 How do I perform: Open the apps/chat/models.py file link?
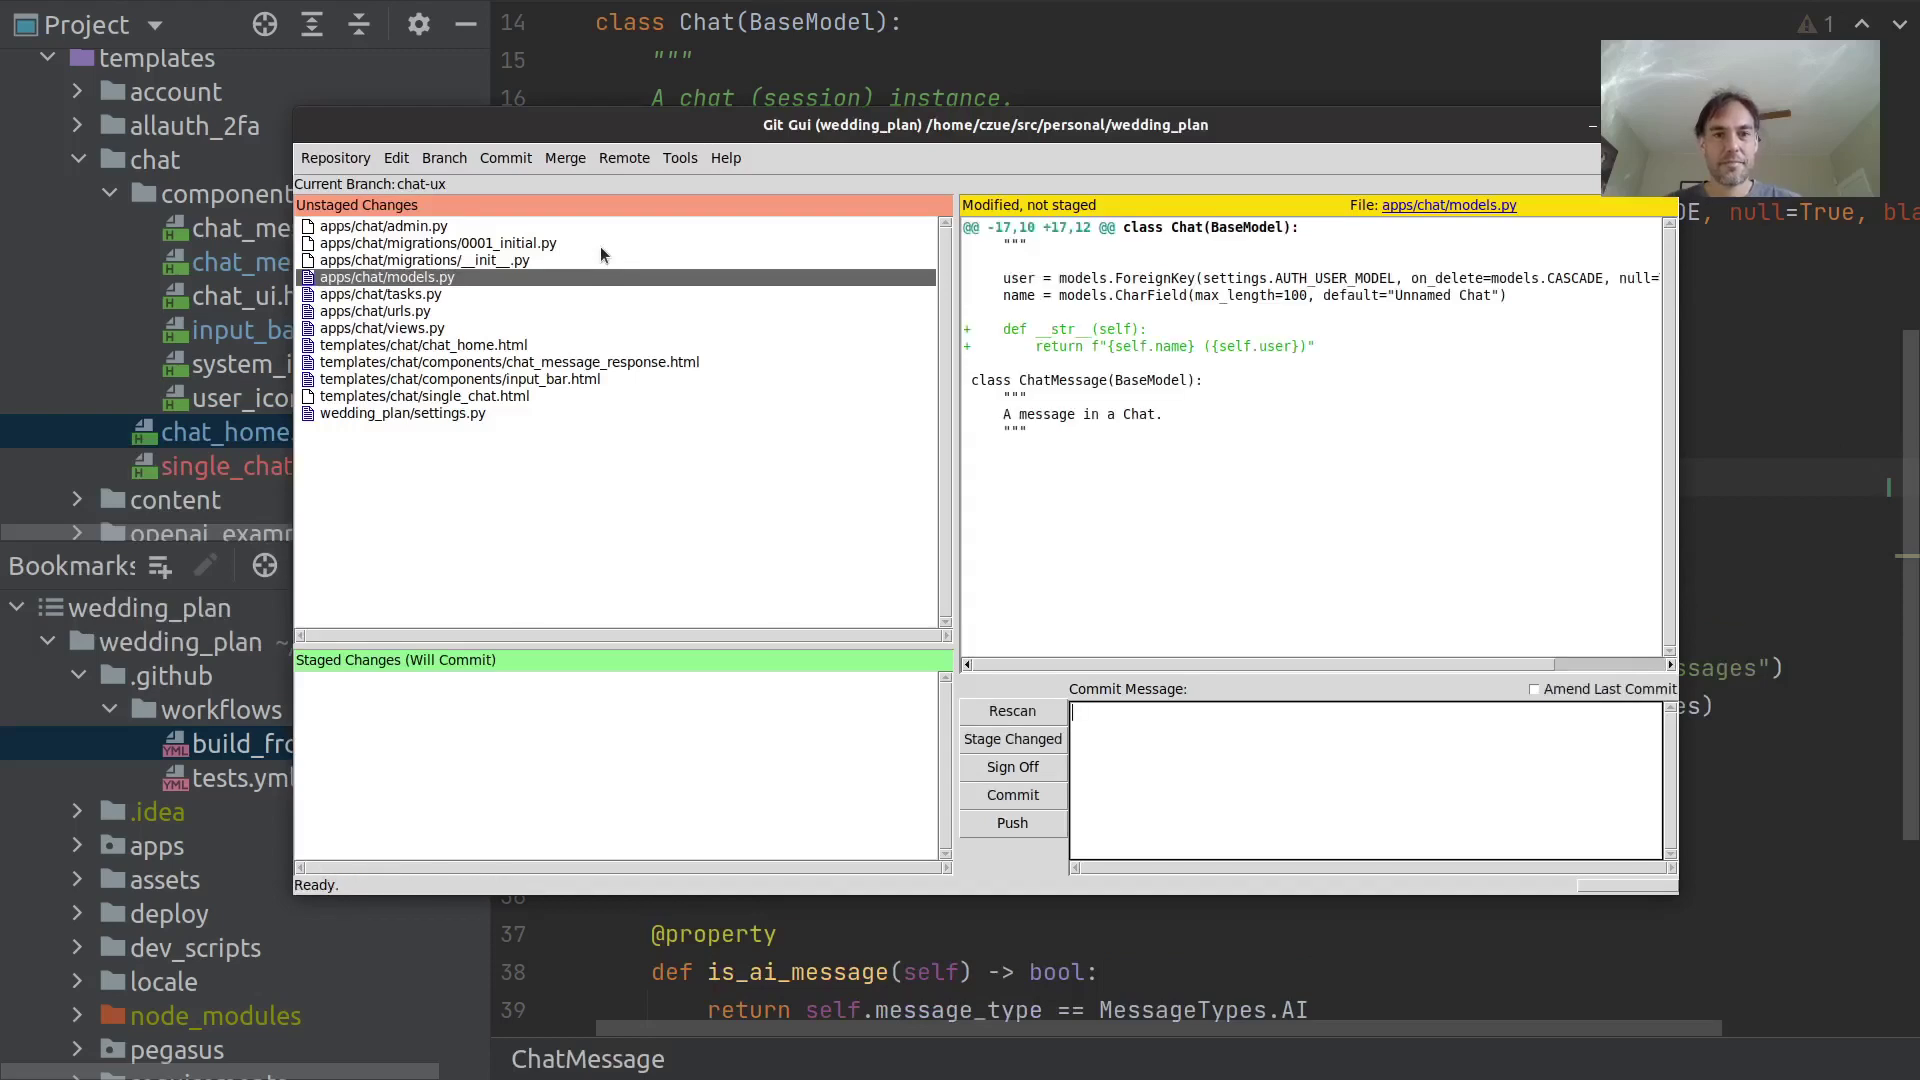click(x=1448, y=205)
